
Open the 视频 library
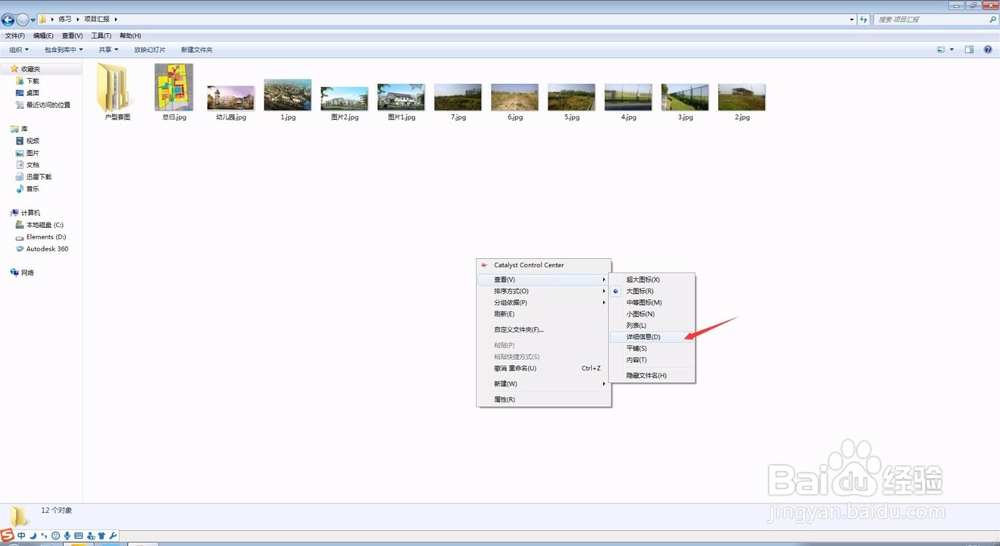(x=32, y=141)
